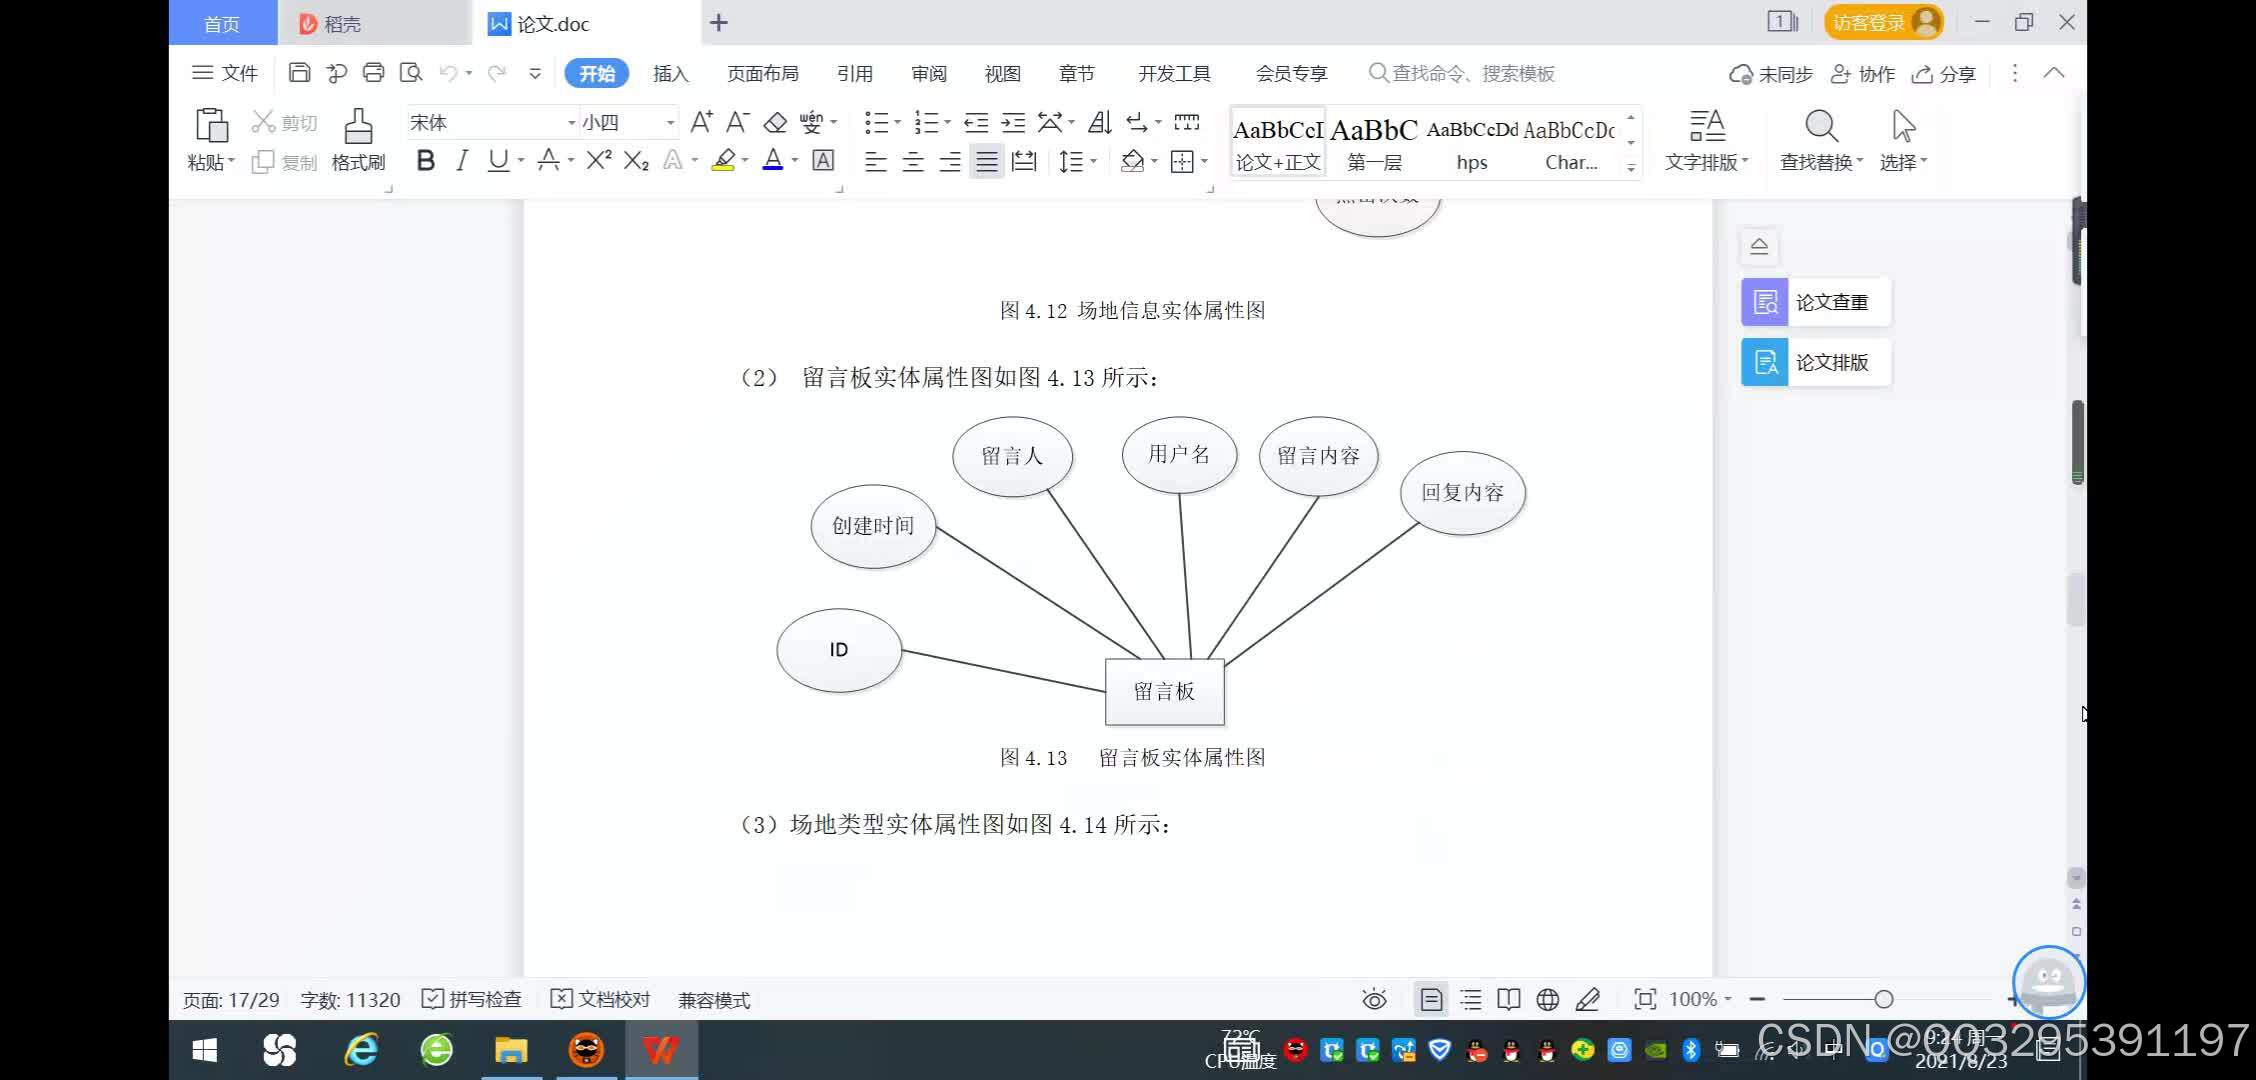
Task: Switch to the 稻壳 tab
Action: pyautogui.click(x=373, y=23)
